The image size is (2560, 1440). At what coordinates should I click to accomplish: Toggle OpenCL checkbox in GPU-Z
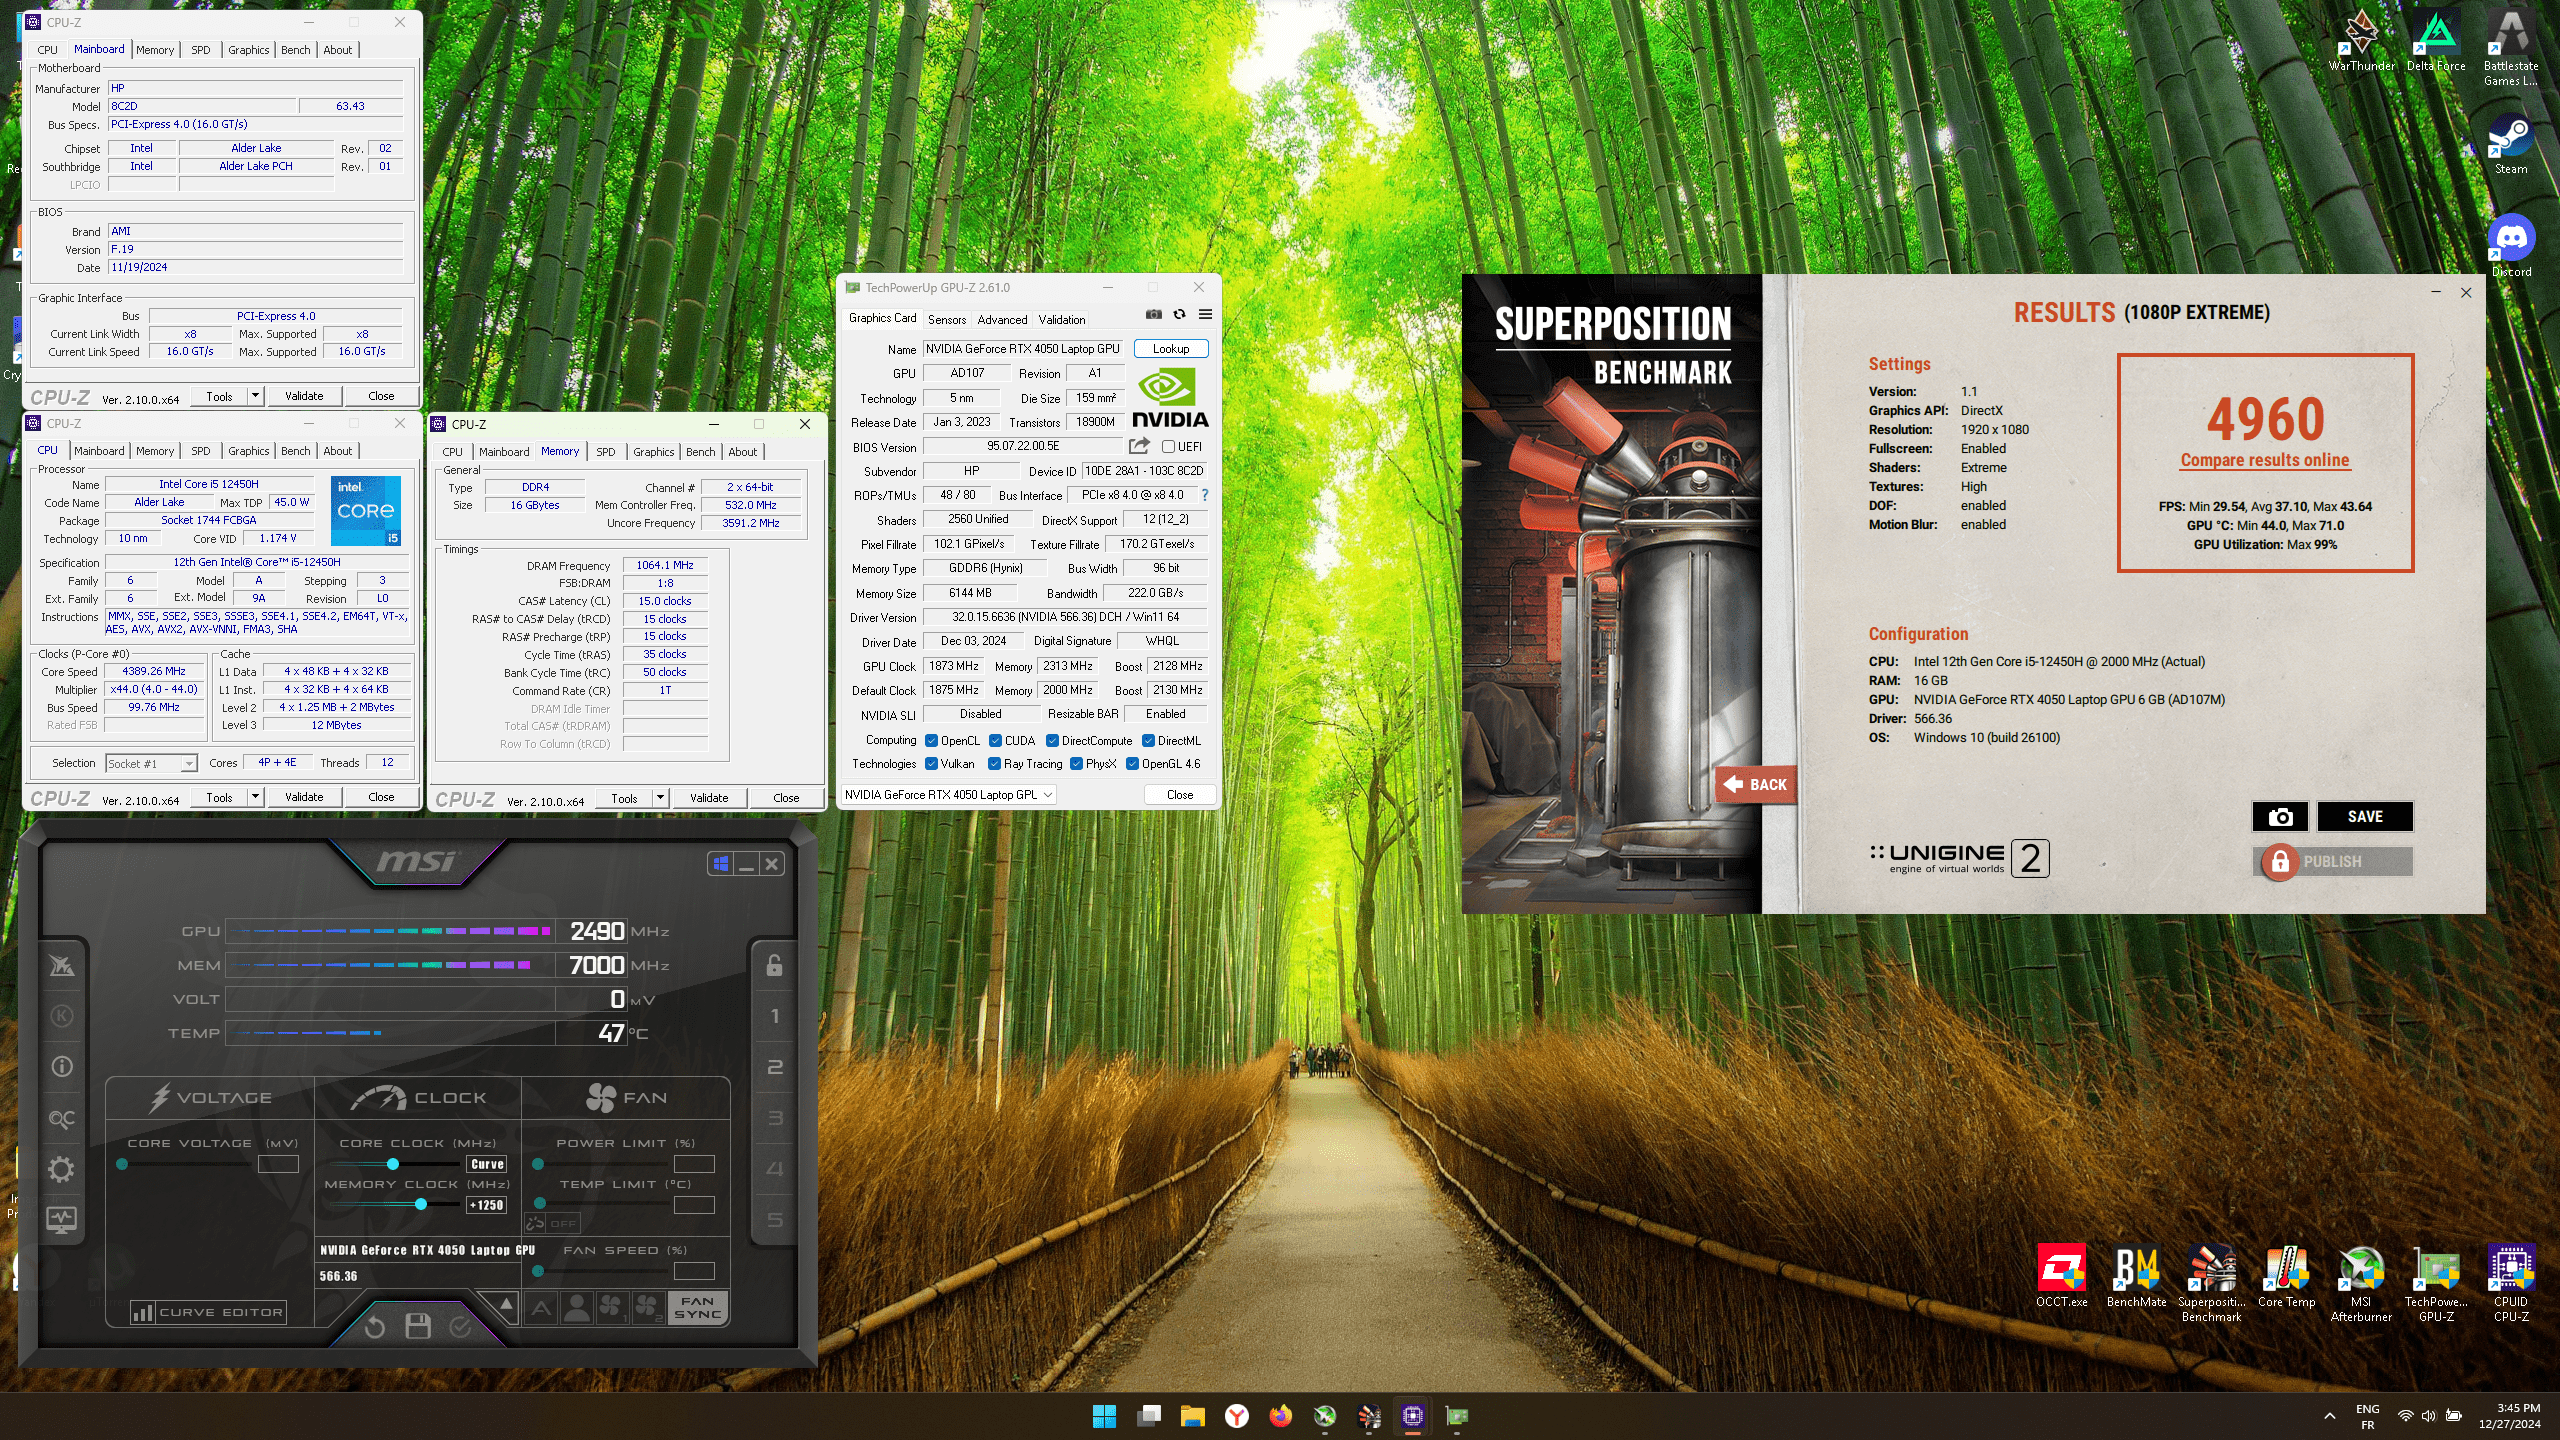point(931,741)
